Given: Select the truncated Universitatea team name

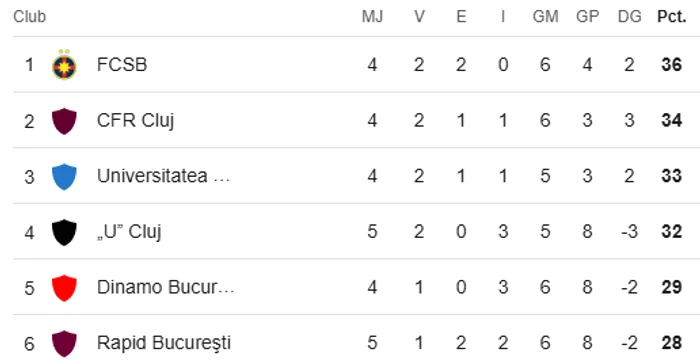Looking at the screenshot, I should 163,176.
